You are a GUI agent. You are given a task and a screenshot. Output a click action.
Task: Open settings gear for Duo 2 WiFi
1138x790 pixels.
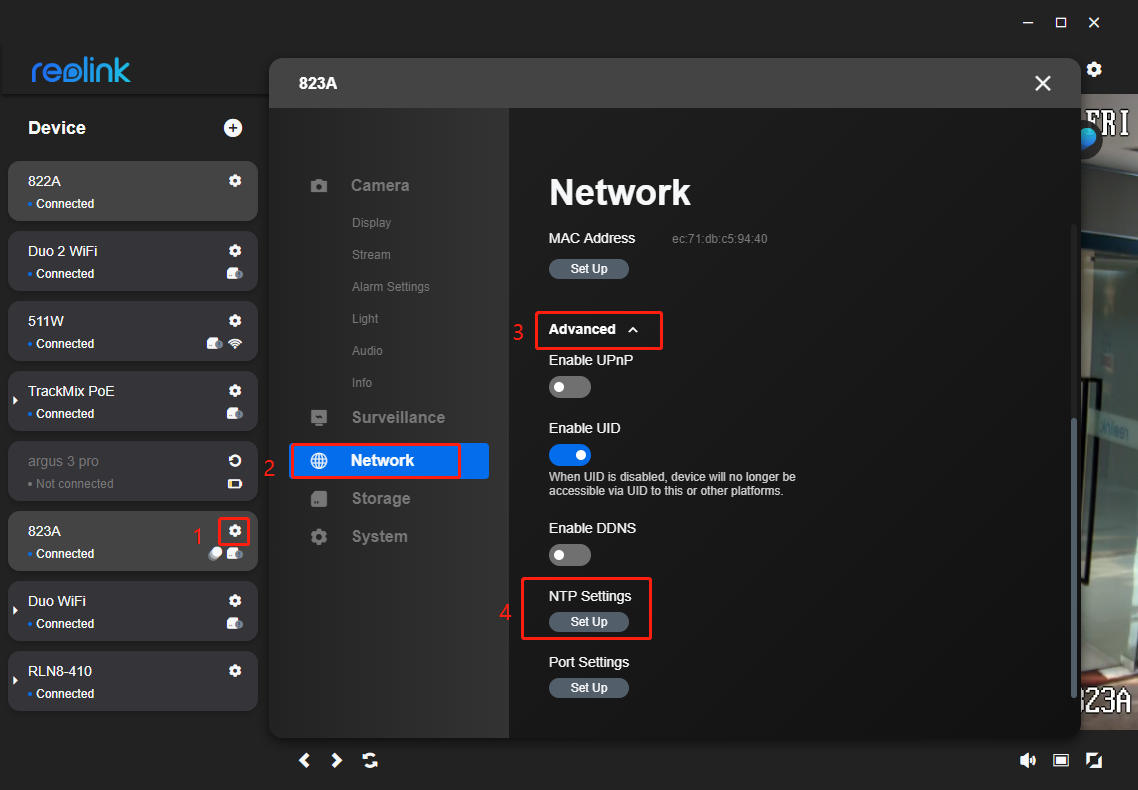(235, 250)
